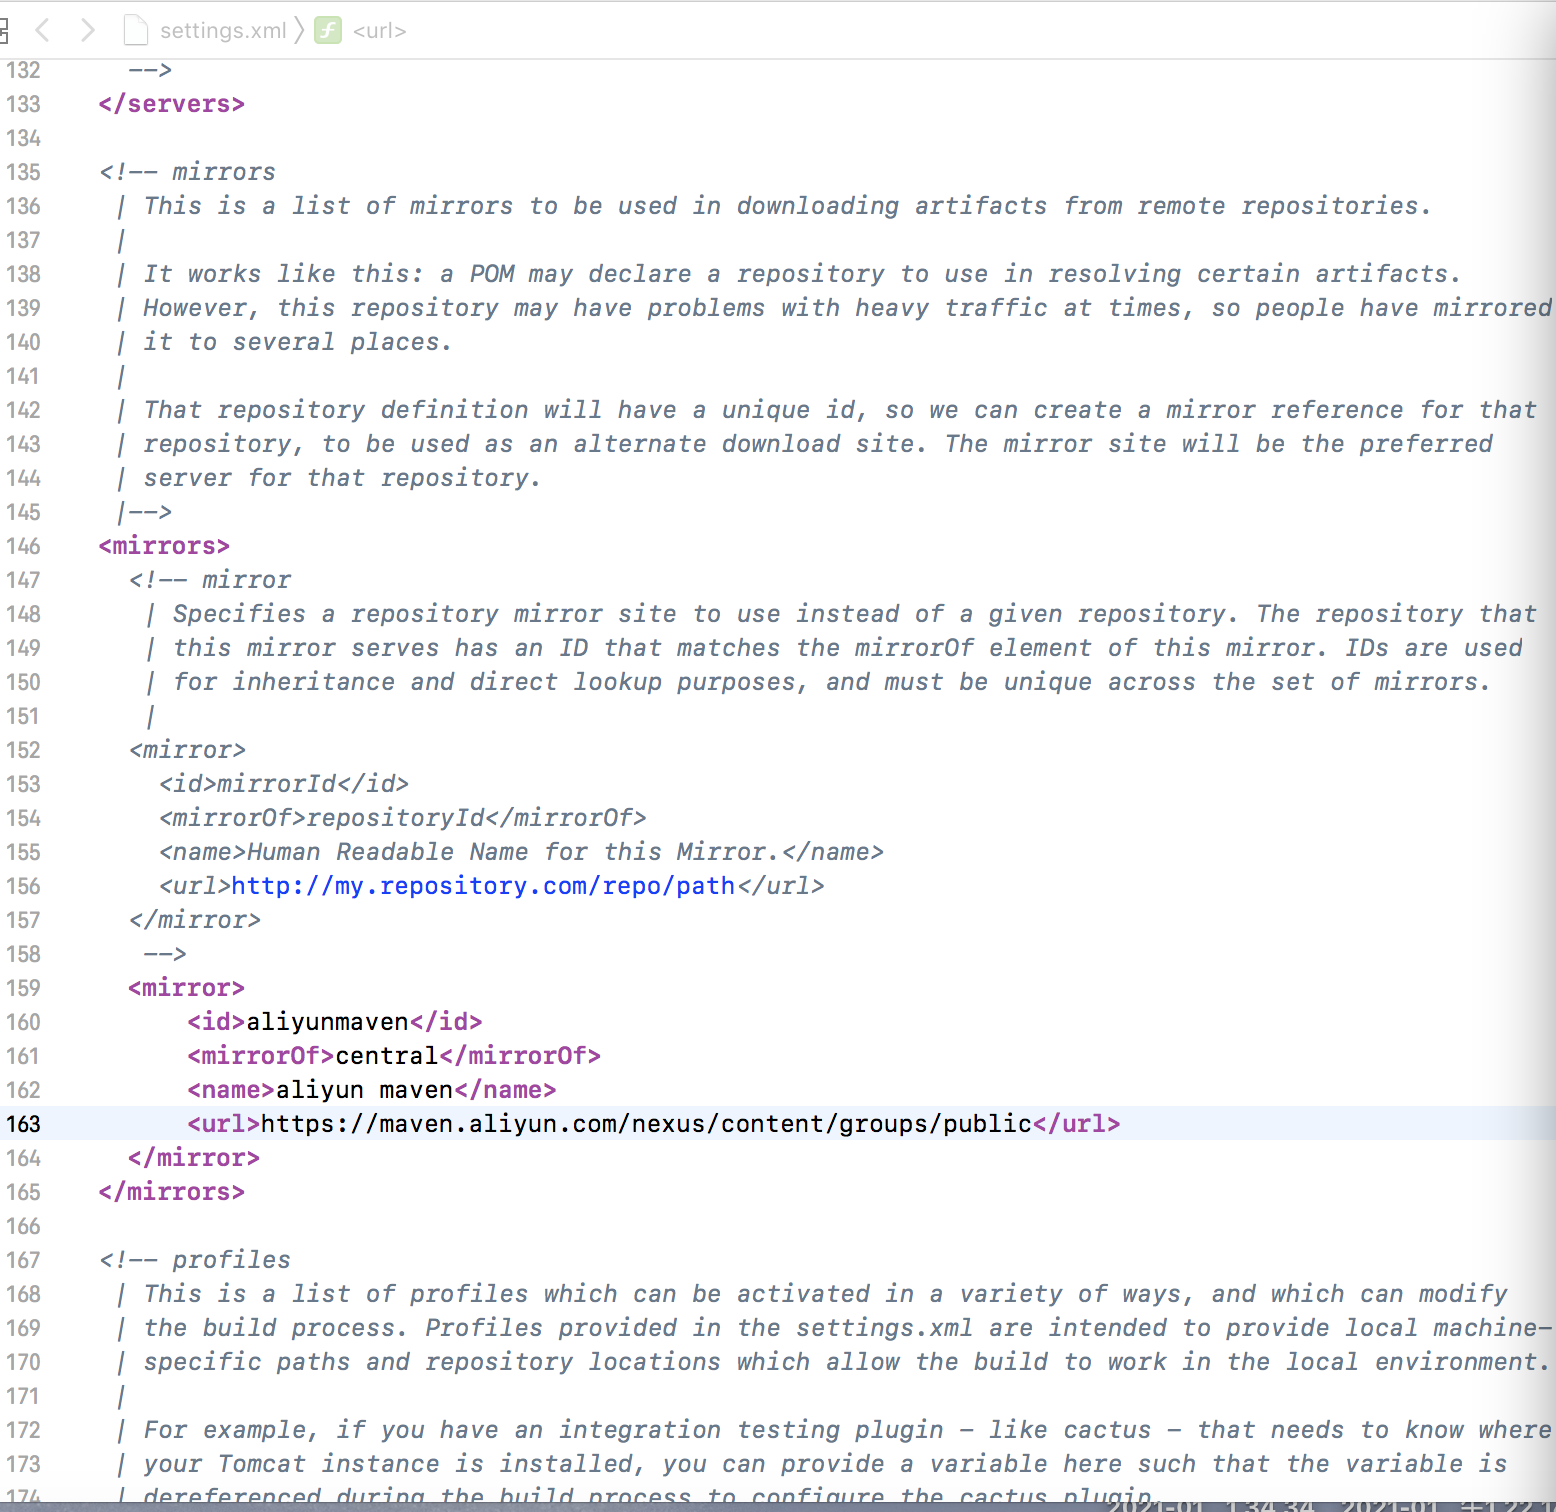Screen dimensions: 1556x1512
Task: Click the commented repositoryId mirrorOf line
Action: tap(403, 818)
